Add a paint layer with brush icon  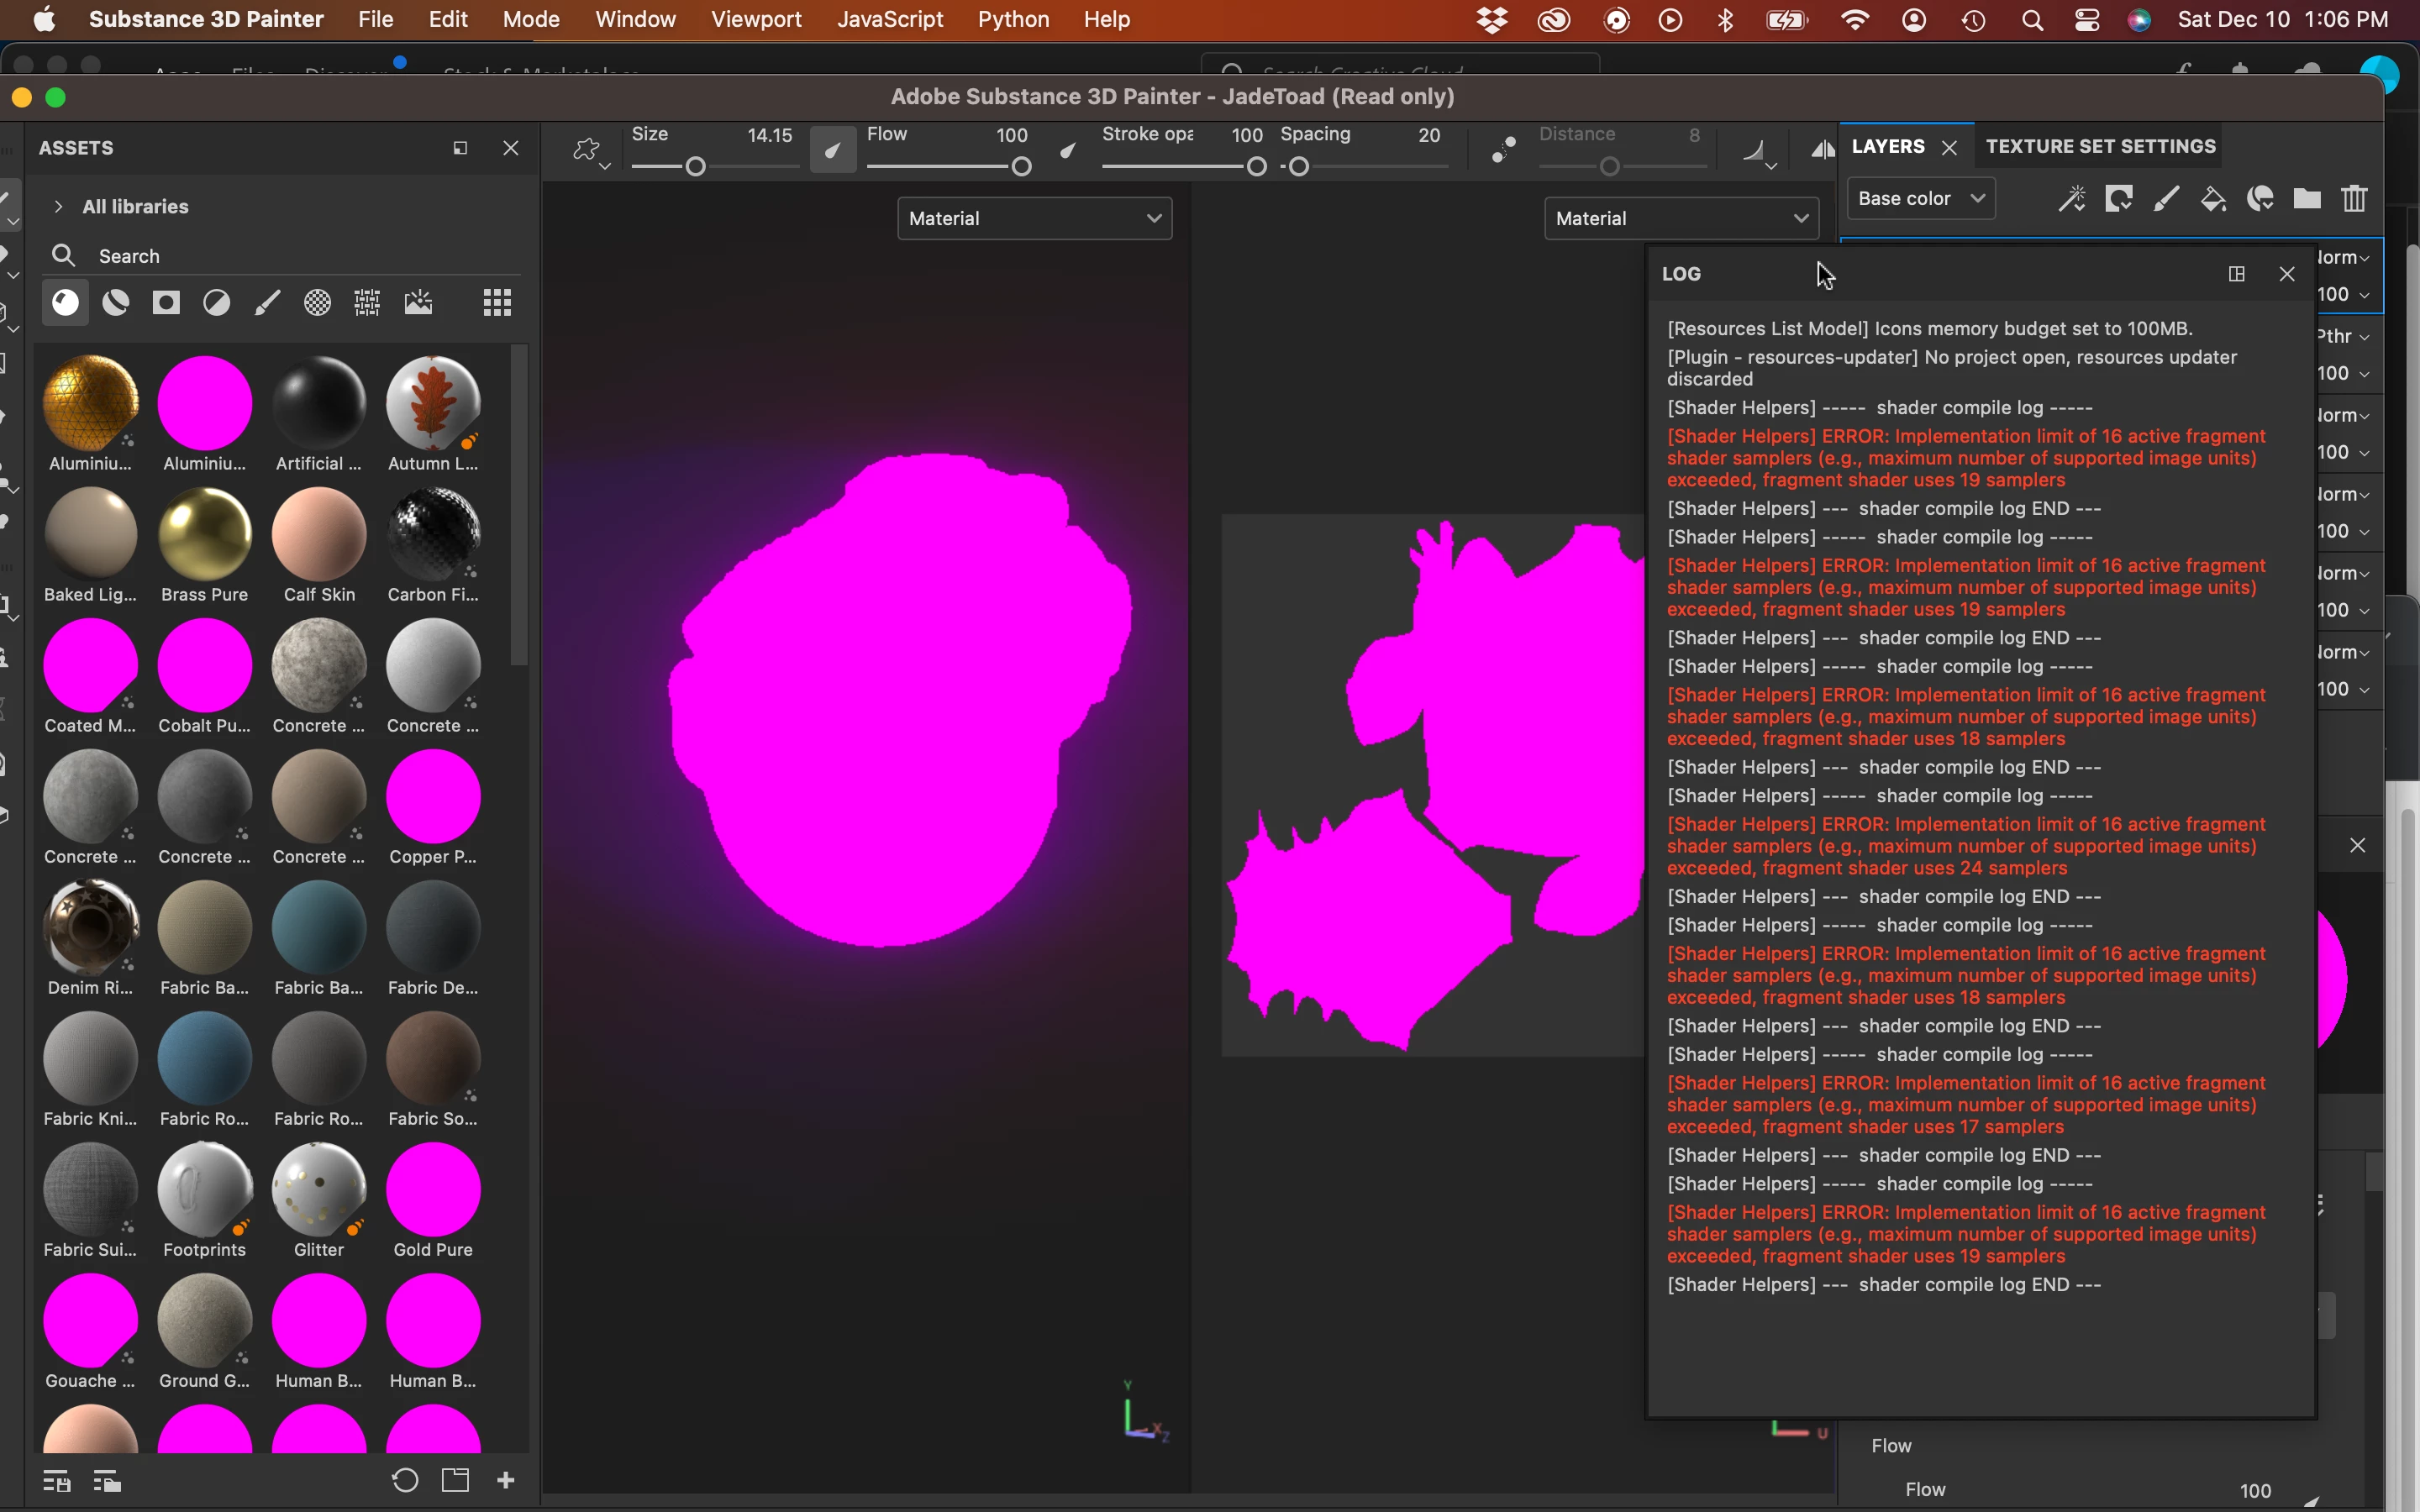(x=2166, y=199)
